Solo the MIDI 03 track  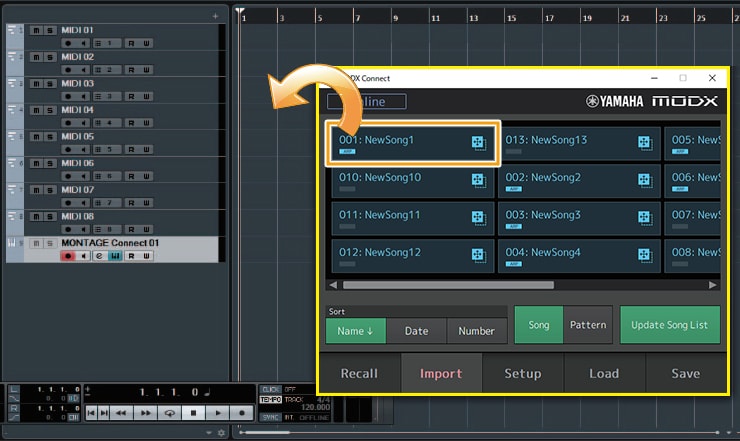[50, 84]
